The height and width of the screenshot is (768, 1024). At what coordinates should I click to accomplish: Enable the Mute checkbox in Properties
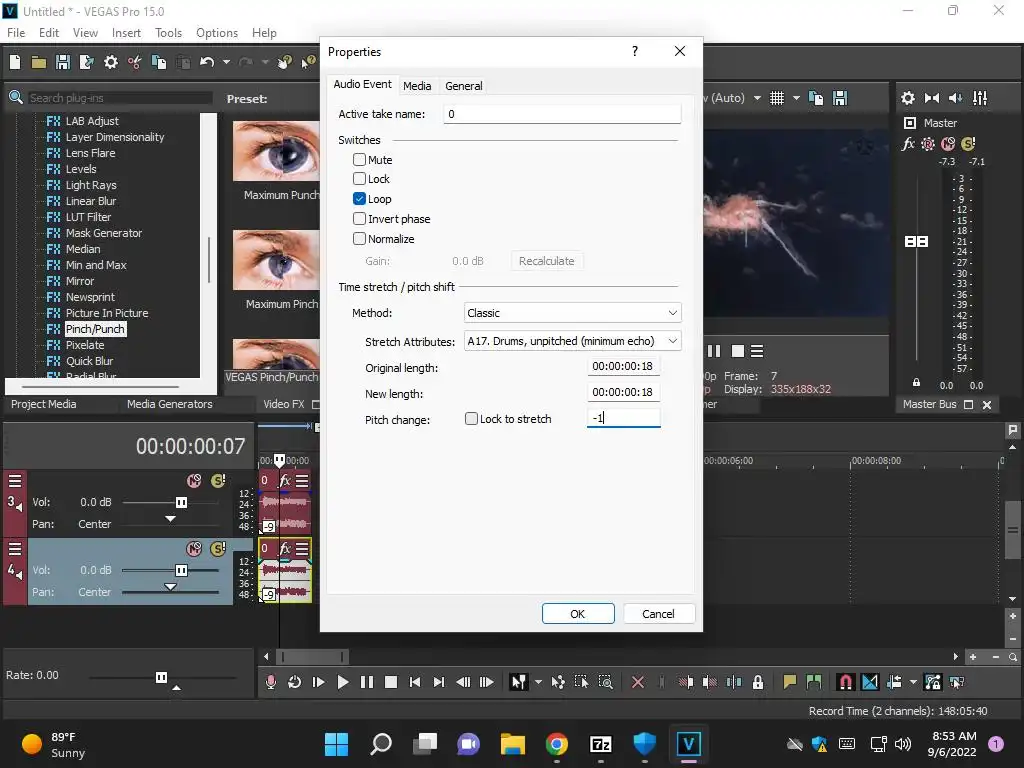(359, 159)
